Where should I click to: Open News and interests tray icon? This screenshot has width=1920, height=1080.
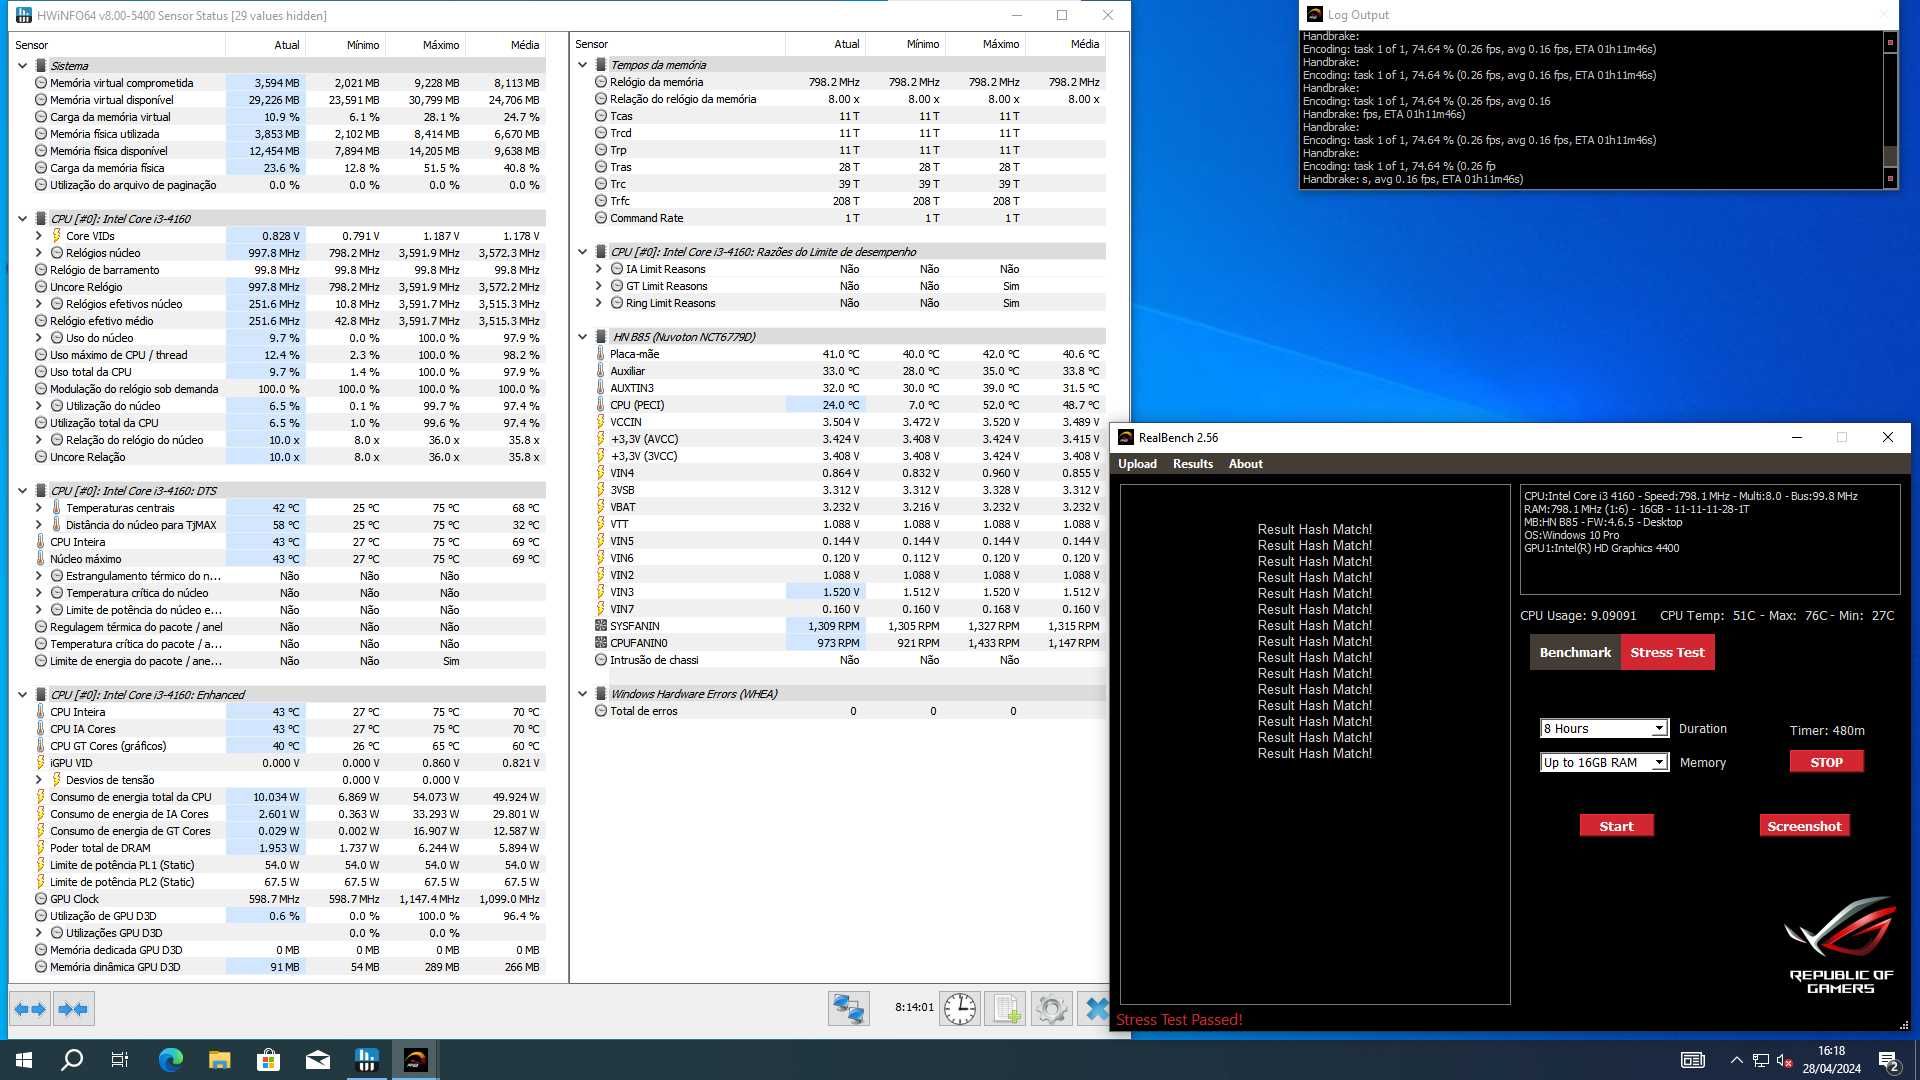[x=1692, y=1060]
